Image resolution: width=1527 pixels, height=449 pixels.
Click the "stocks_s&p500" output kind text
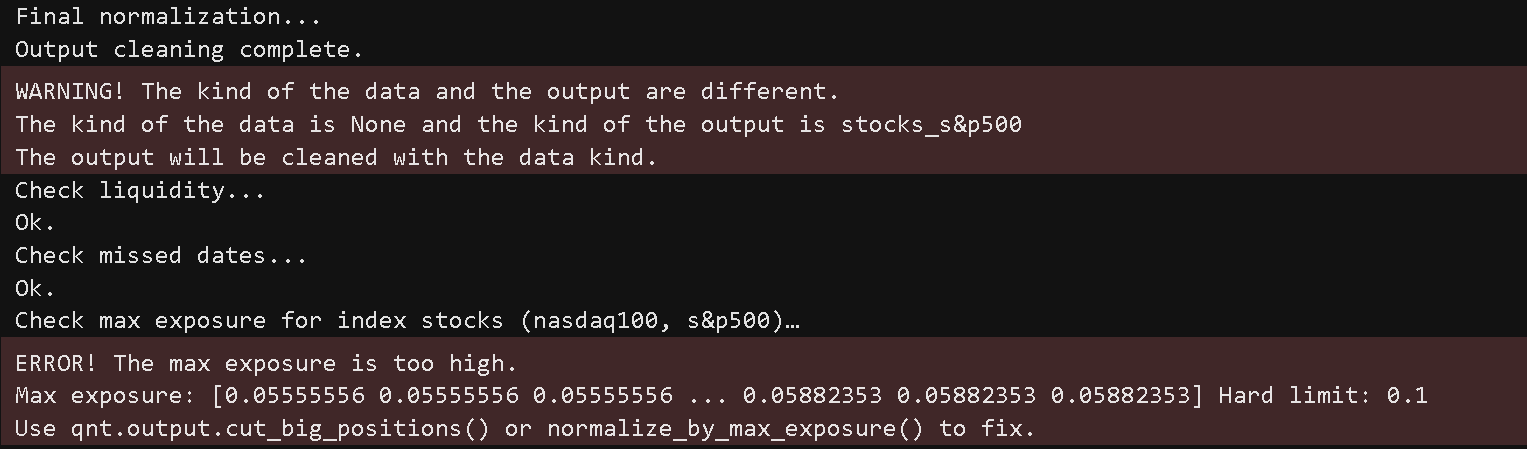pyautogui.click(x=931, y=125)
